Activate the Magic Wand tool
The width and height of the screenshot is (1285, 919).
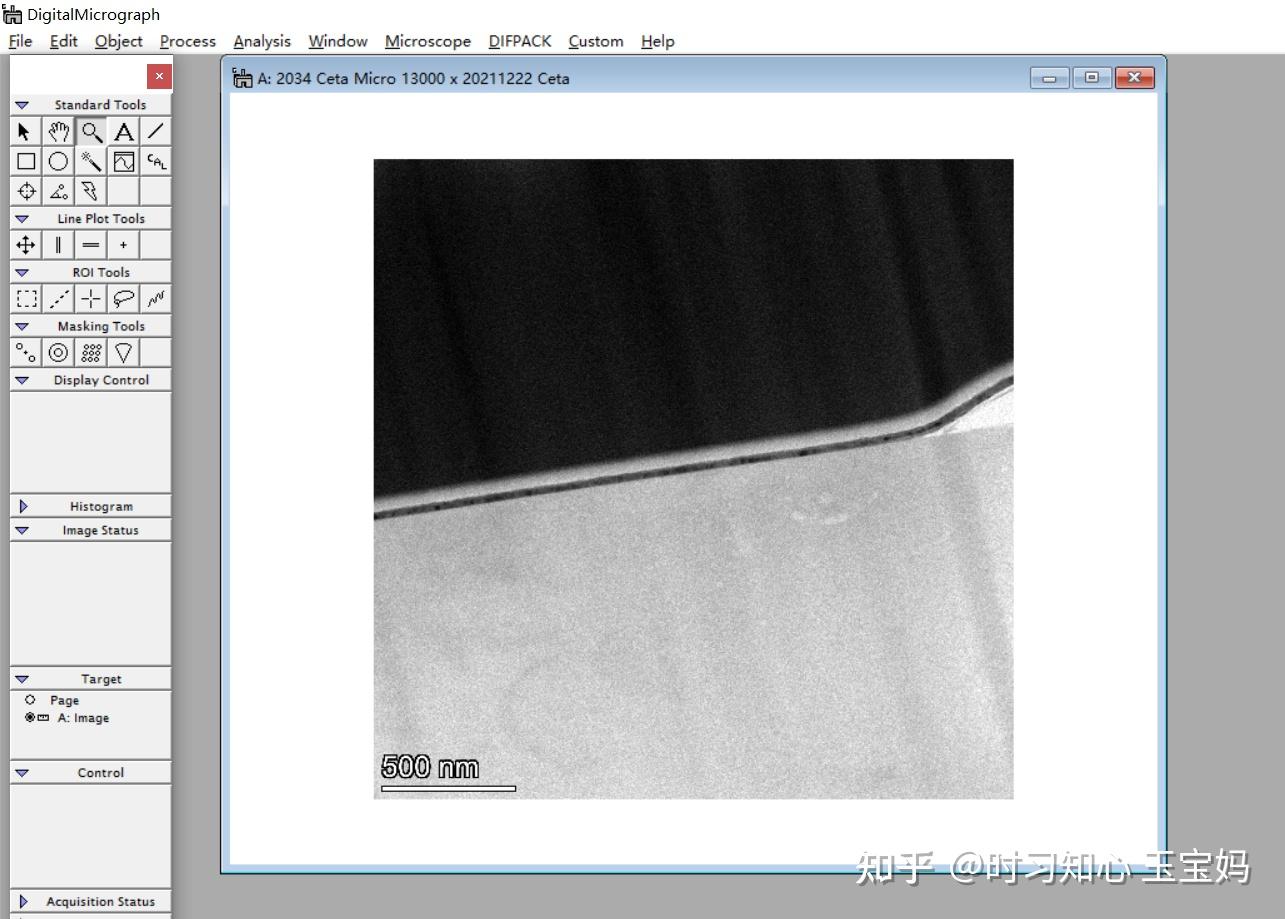pos(90,161)
